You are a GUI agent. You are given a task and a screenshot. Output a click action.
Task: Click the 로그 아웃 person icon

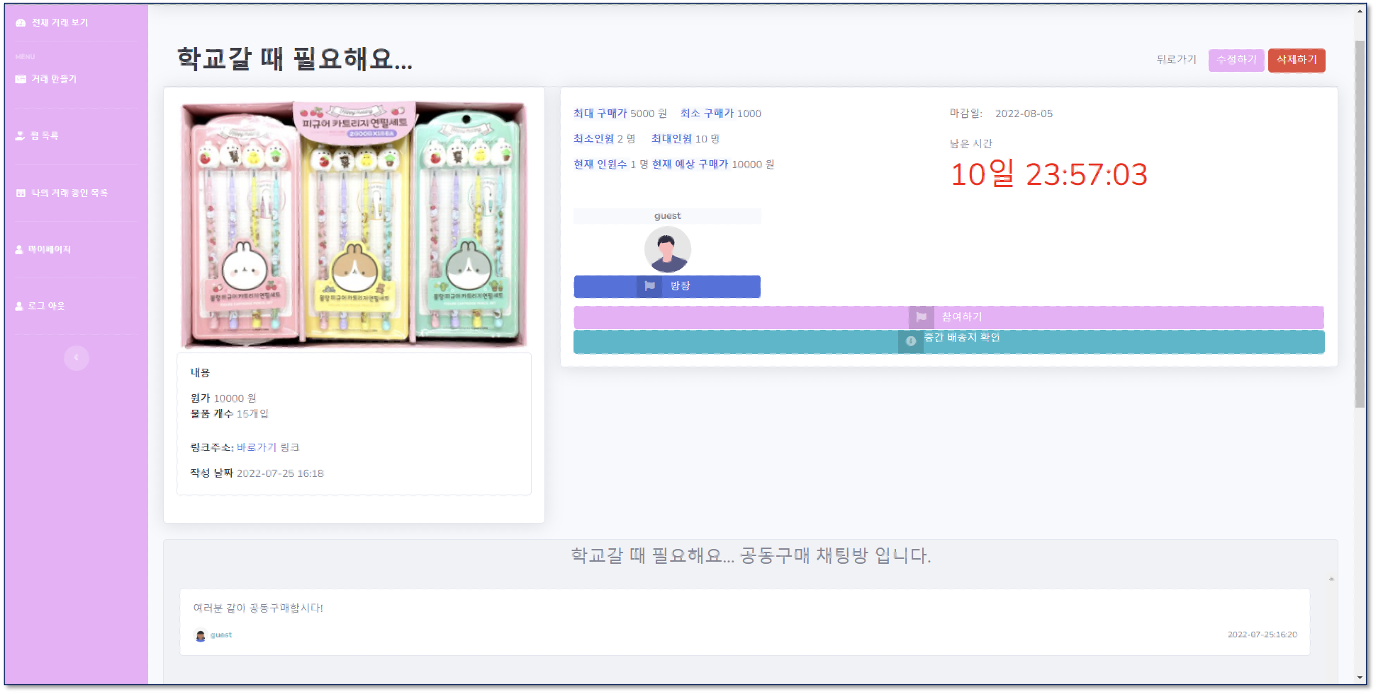click(x=20, y=306)
